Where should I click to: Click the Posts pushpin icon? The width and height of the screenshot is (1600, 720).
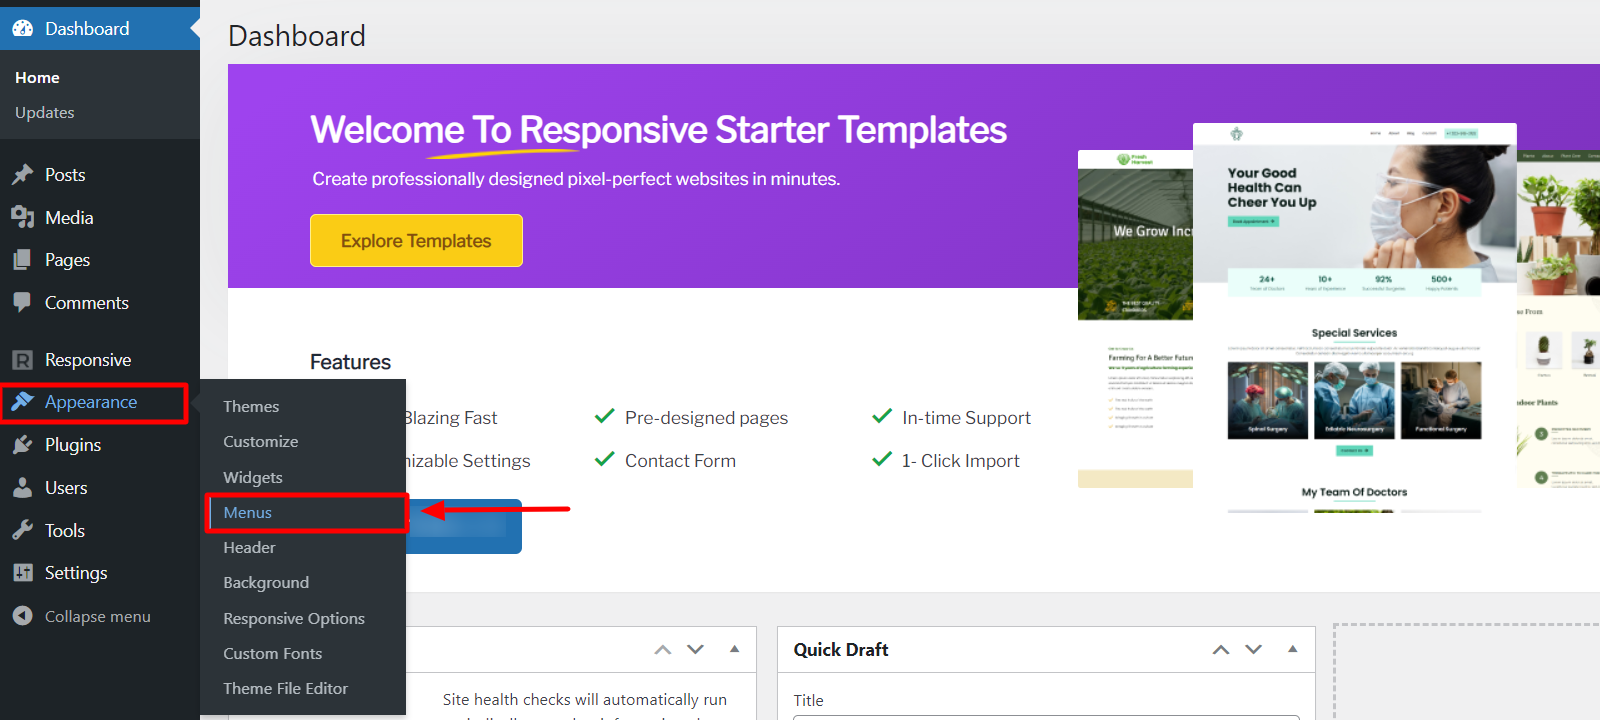pos(23,175)
